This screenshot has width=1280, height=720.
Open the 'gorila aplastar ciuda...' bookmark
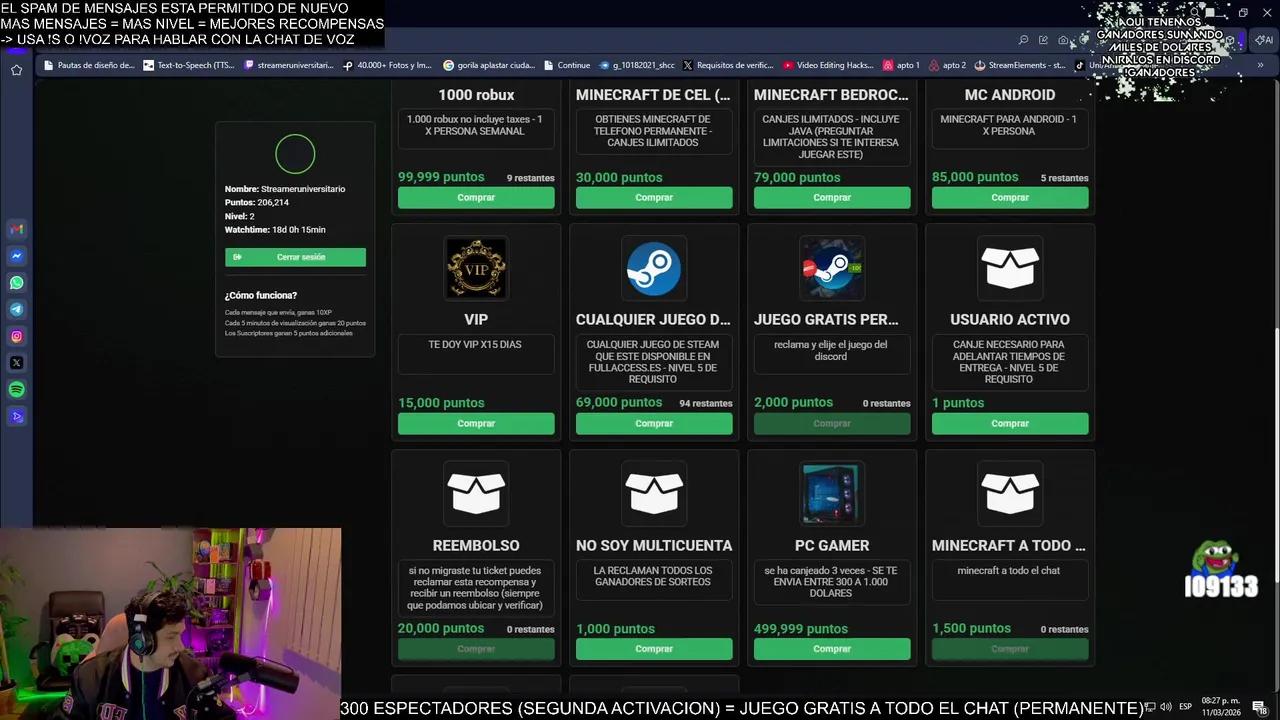point(489,65)
